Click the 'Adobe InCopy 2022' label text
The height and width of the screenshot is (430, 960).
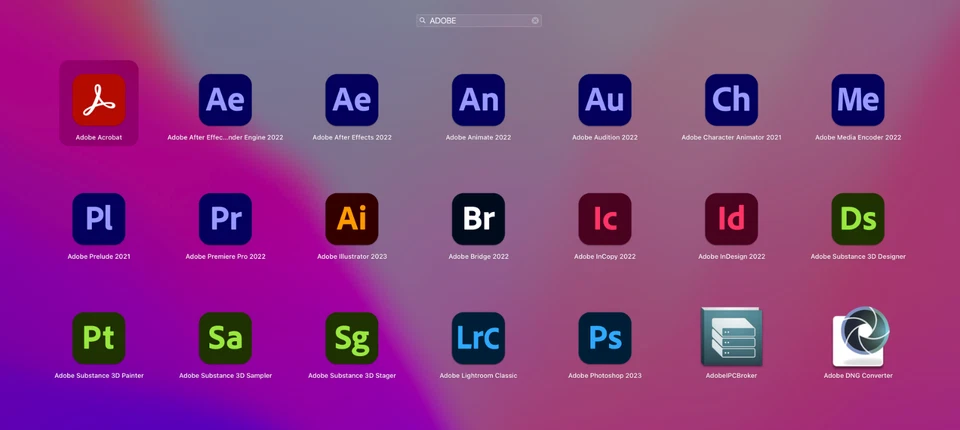605,257
